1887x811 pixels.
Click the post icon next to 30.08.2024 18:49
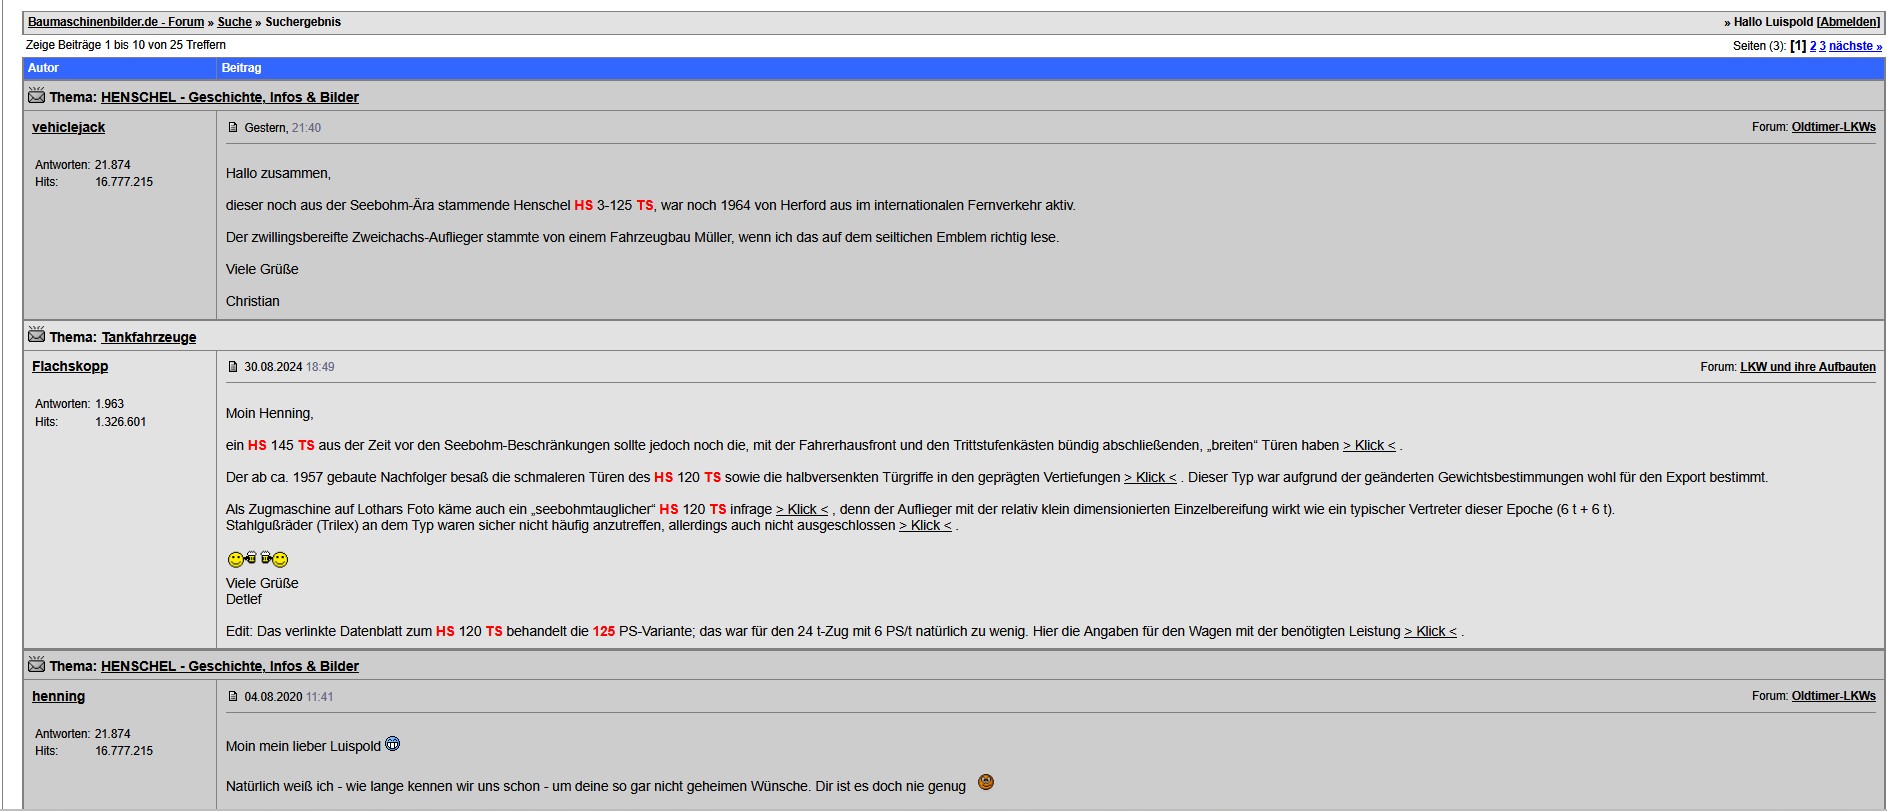[x=233, y=367]
